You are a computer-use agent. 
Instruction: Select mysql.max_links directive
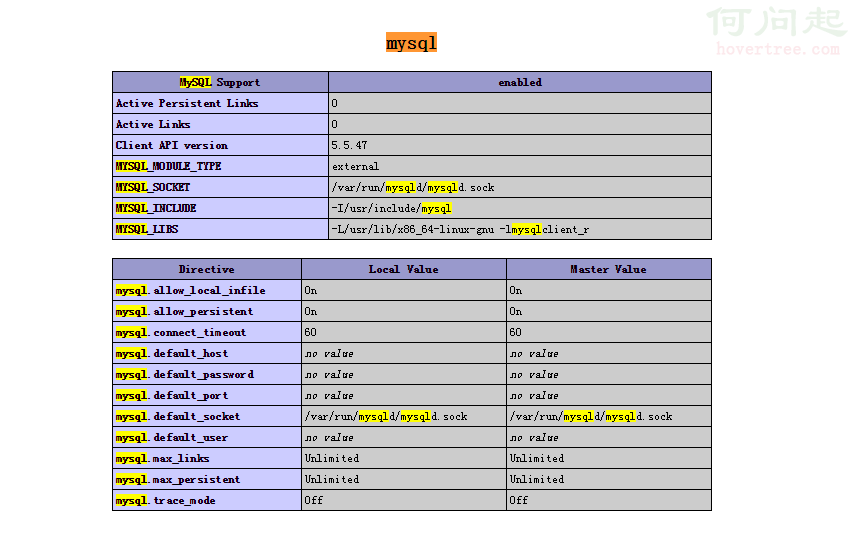162,458
